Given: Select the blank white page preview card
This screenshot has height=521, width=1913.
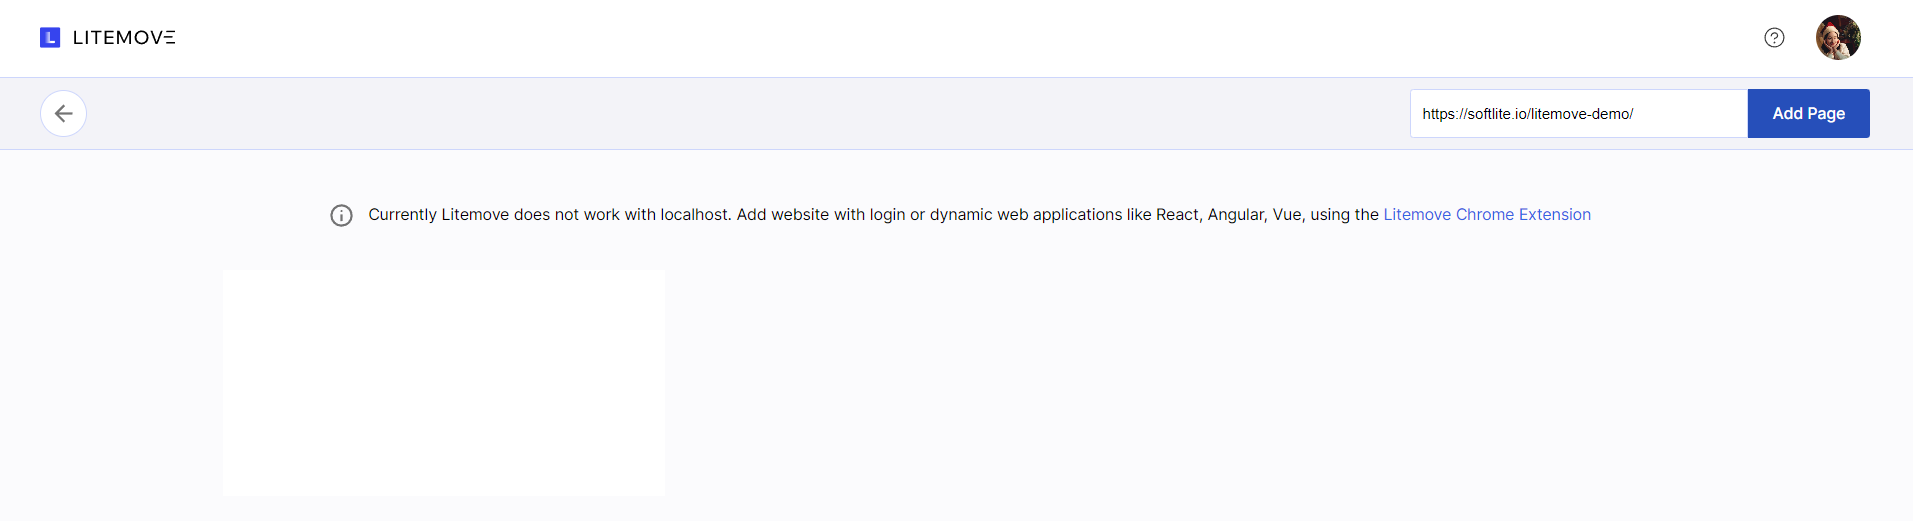Looking at the screenshot, I should [x=443, y=382].
